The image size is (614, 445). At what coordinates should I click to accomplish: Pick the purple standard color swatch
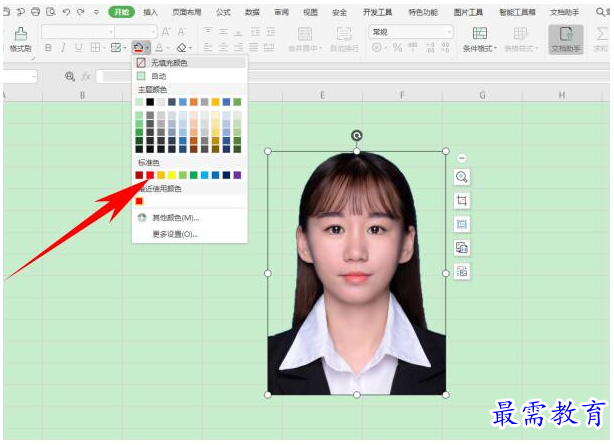(x=237, y=175)
